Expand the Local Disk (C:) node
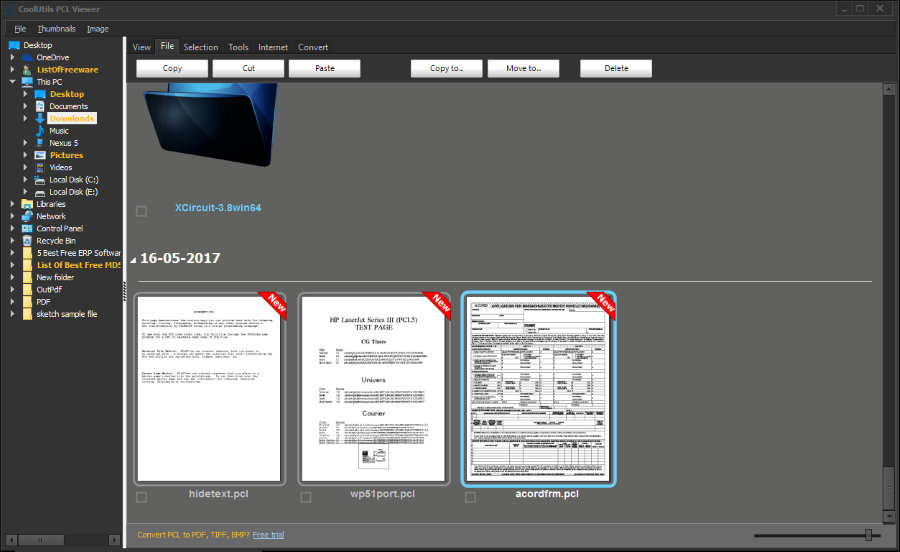This screenshot has height=552, width=900. click(25, 180)
